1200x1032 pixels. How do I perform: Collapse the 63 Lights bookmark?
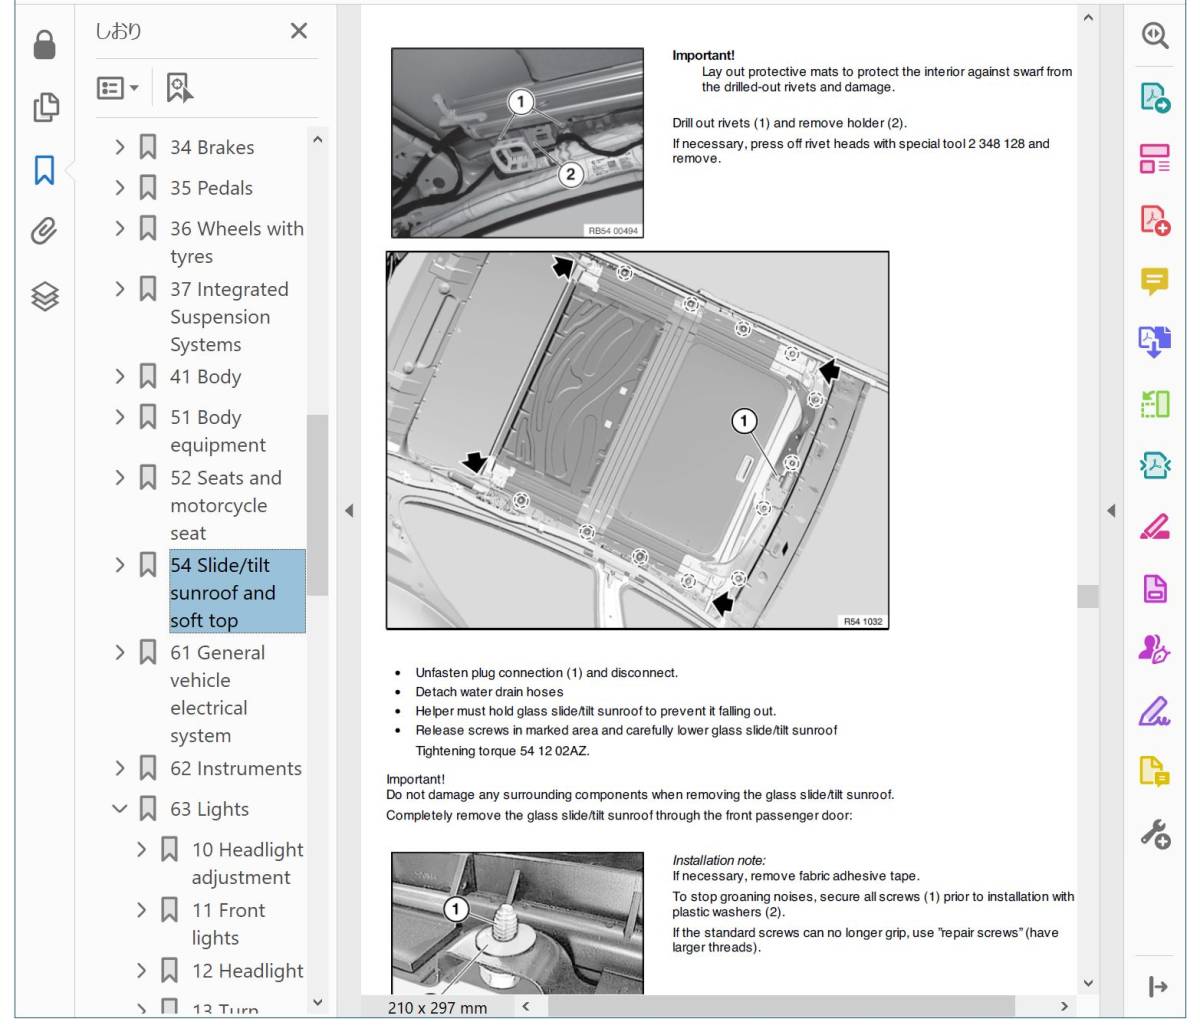click(120, 809)
